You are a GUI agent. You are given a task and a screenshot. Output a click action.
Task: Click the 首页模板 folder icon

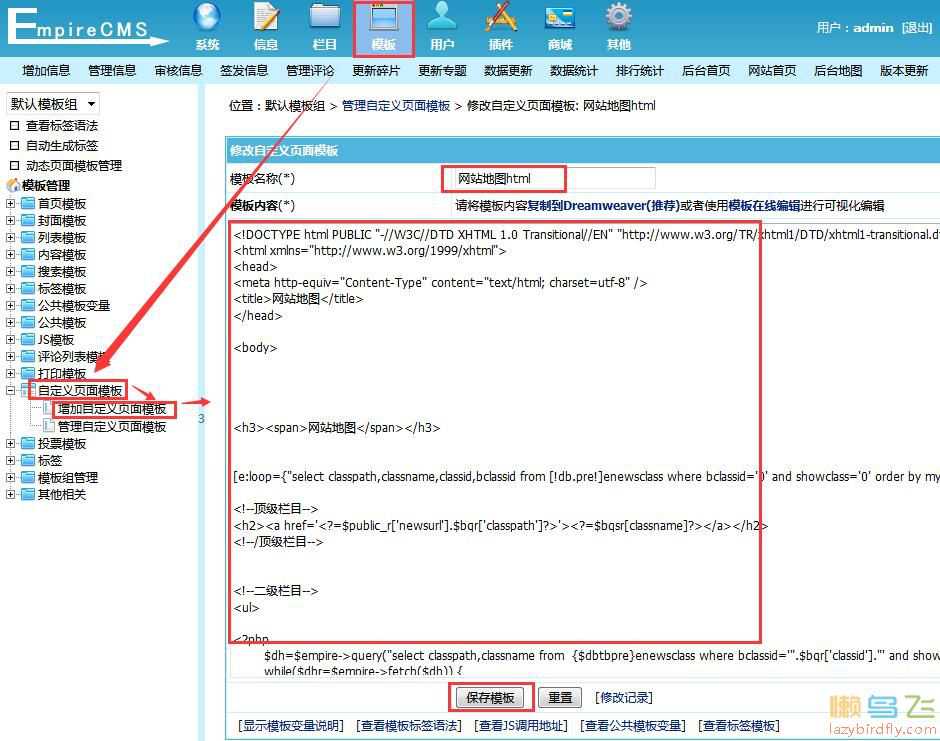[x=28, y=203]
